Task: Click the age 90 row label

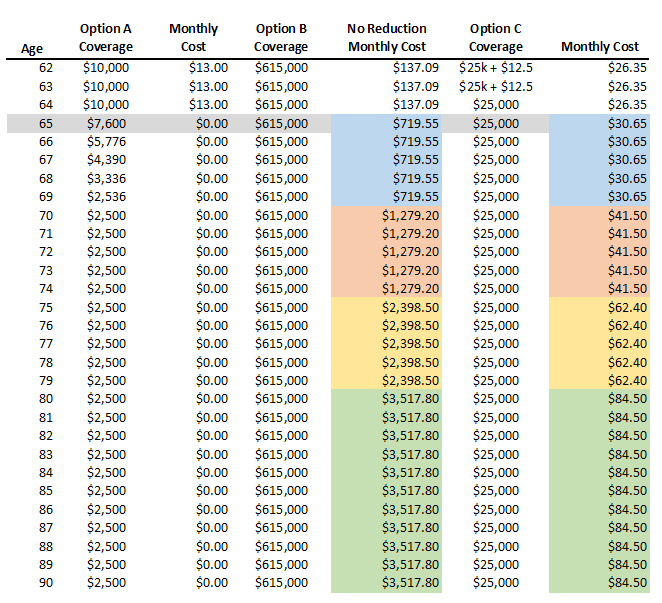Action: pyautogui.click(x=46, y=582)
